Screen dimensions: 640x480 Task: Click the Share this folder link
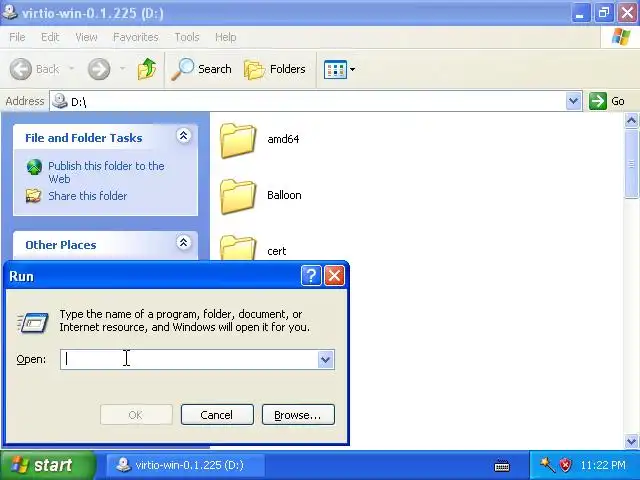88,196
